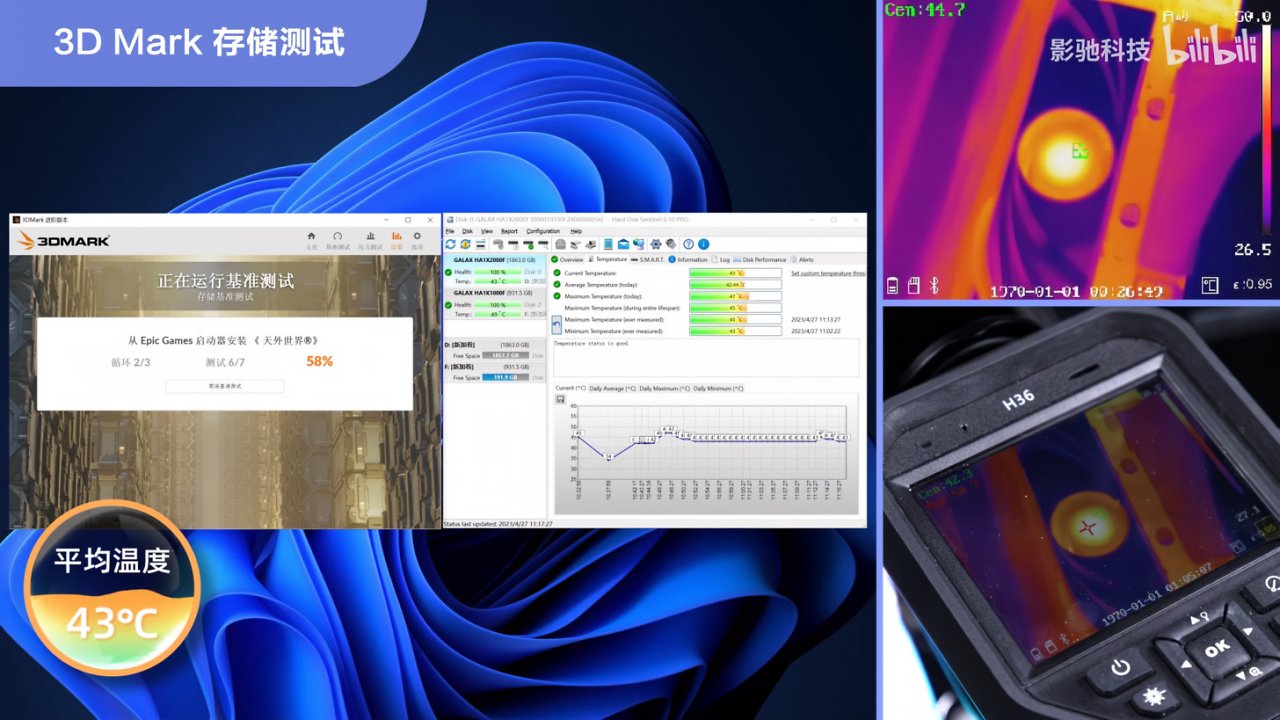
Task: Switch to the S.M.A.R.T. tab
Action: (647, 260)
